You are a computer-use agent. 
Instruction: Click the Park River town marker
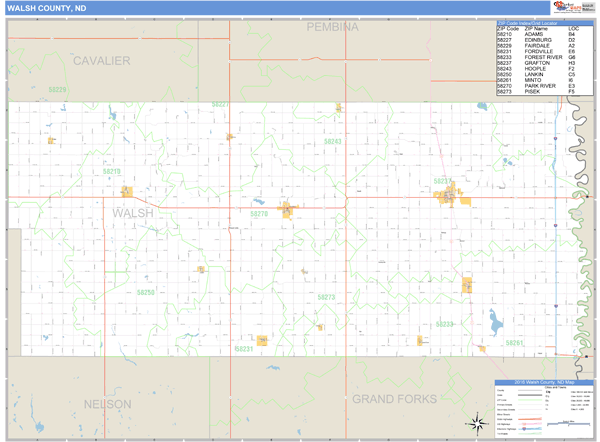288,210
